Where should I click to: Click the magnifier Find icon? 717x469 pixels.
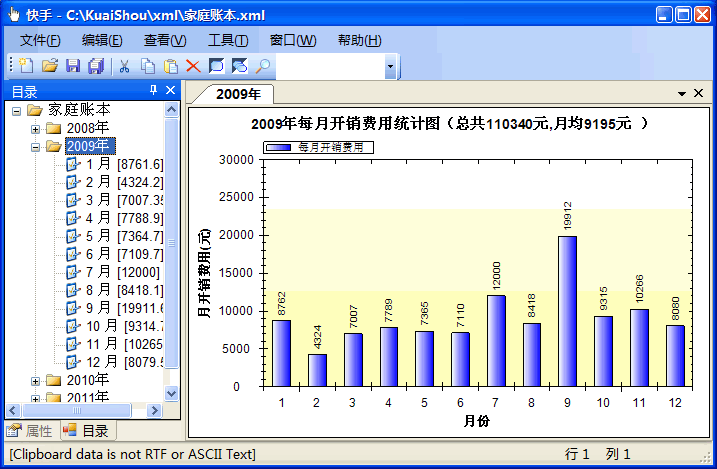pos(263,66)
